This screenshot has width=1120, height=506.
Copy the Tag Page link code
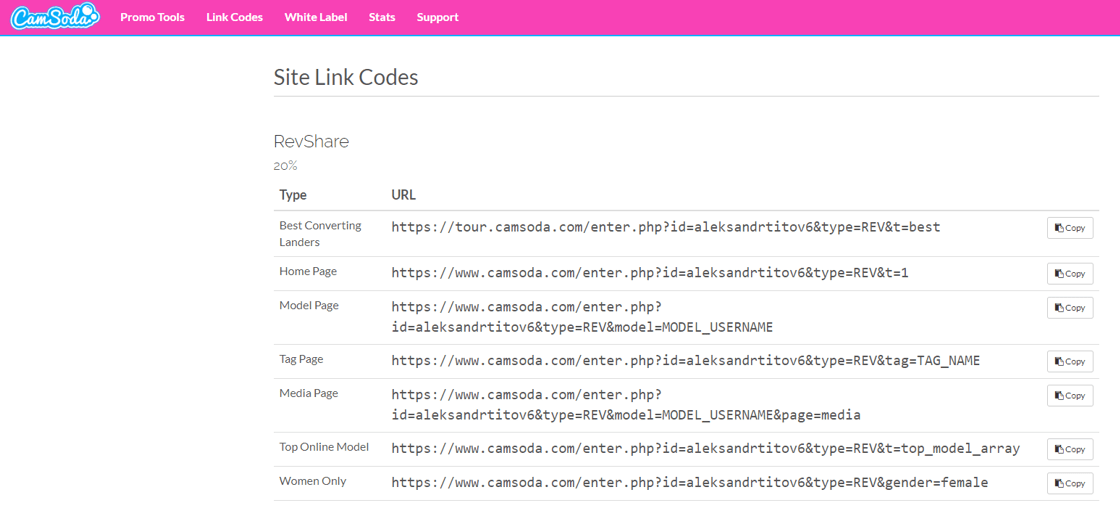pos(1070,362)
